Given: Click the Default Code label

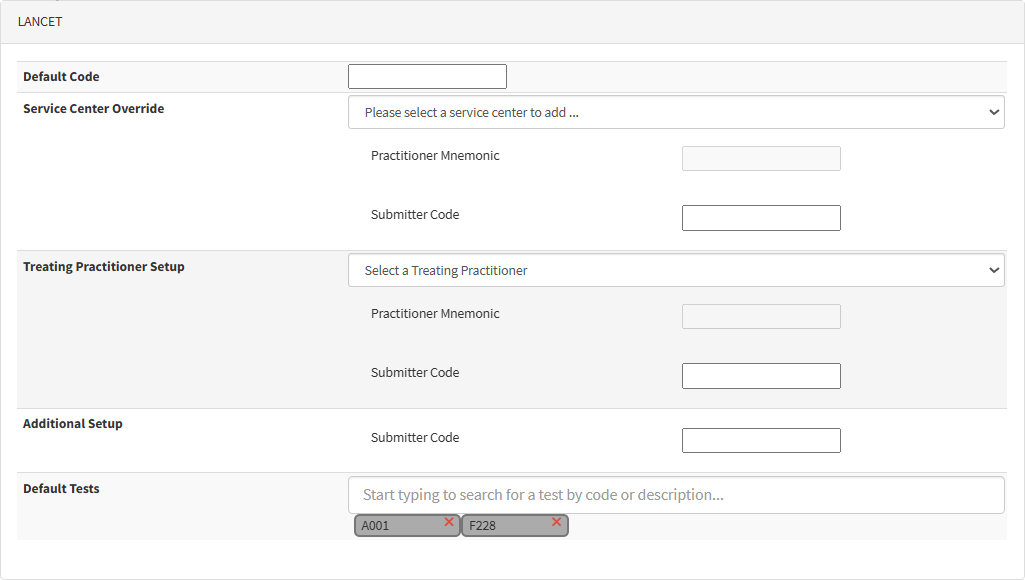Looking at the screenshot, I should point(61,77).
